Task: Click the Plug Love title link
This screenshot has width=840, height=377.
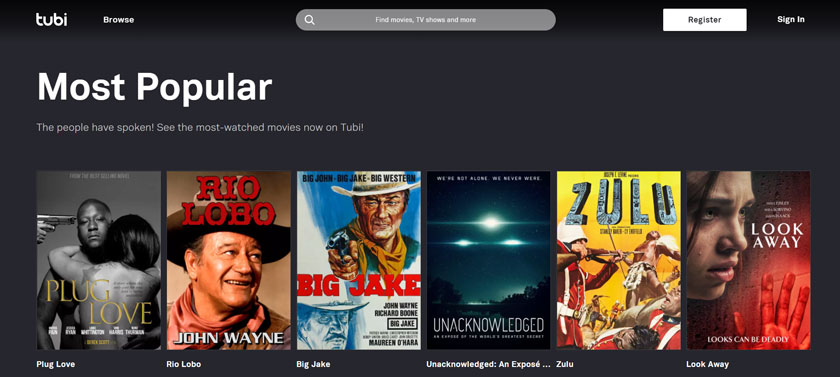Action: (56, 364)
